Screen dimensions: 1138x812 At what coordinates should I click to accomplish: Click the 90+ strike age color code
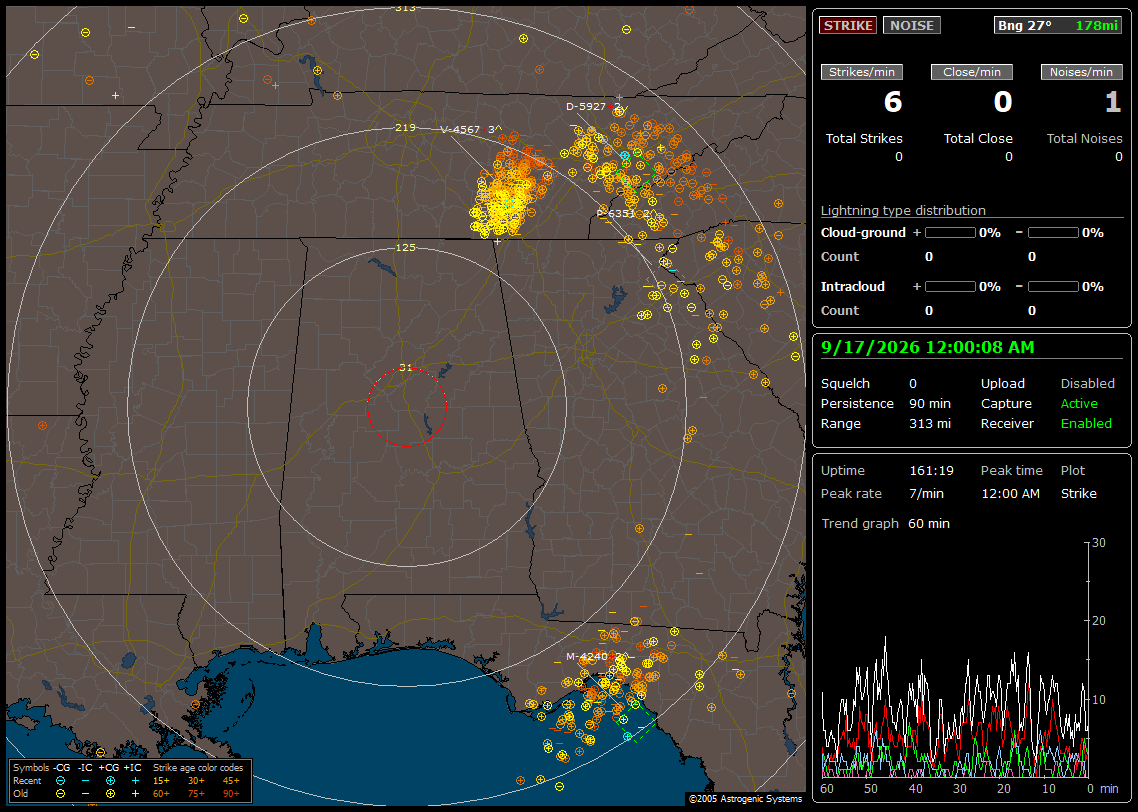232,794
